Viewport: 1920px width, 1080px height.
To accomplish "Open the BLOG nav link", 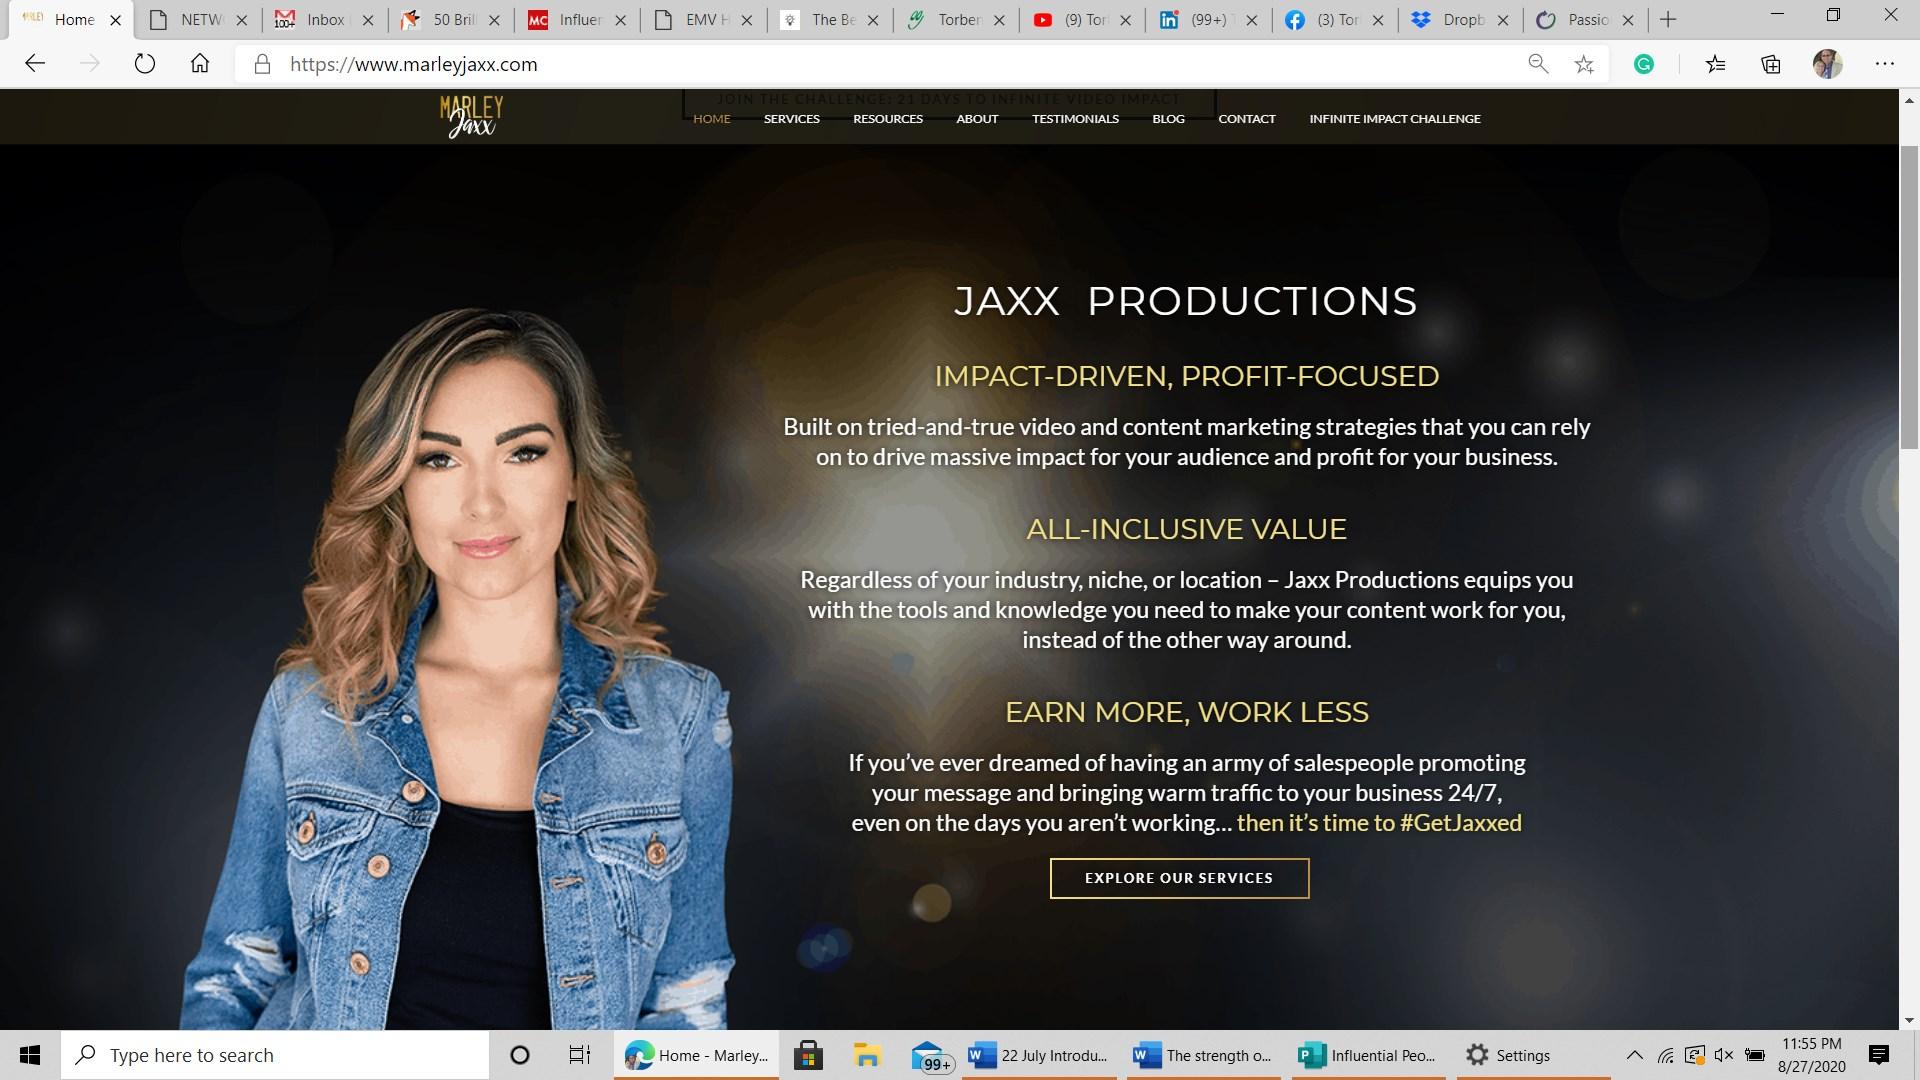I will pos(1168,119).
